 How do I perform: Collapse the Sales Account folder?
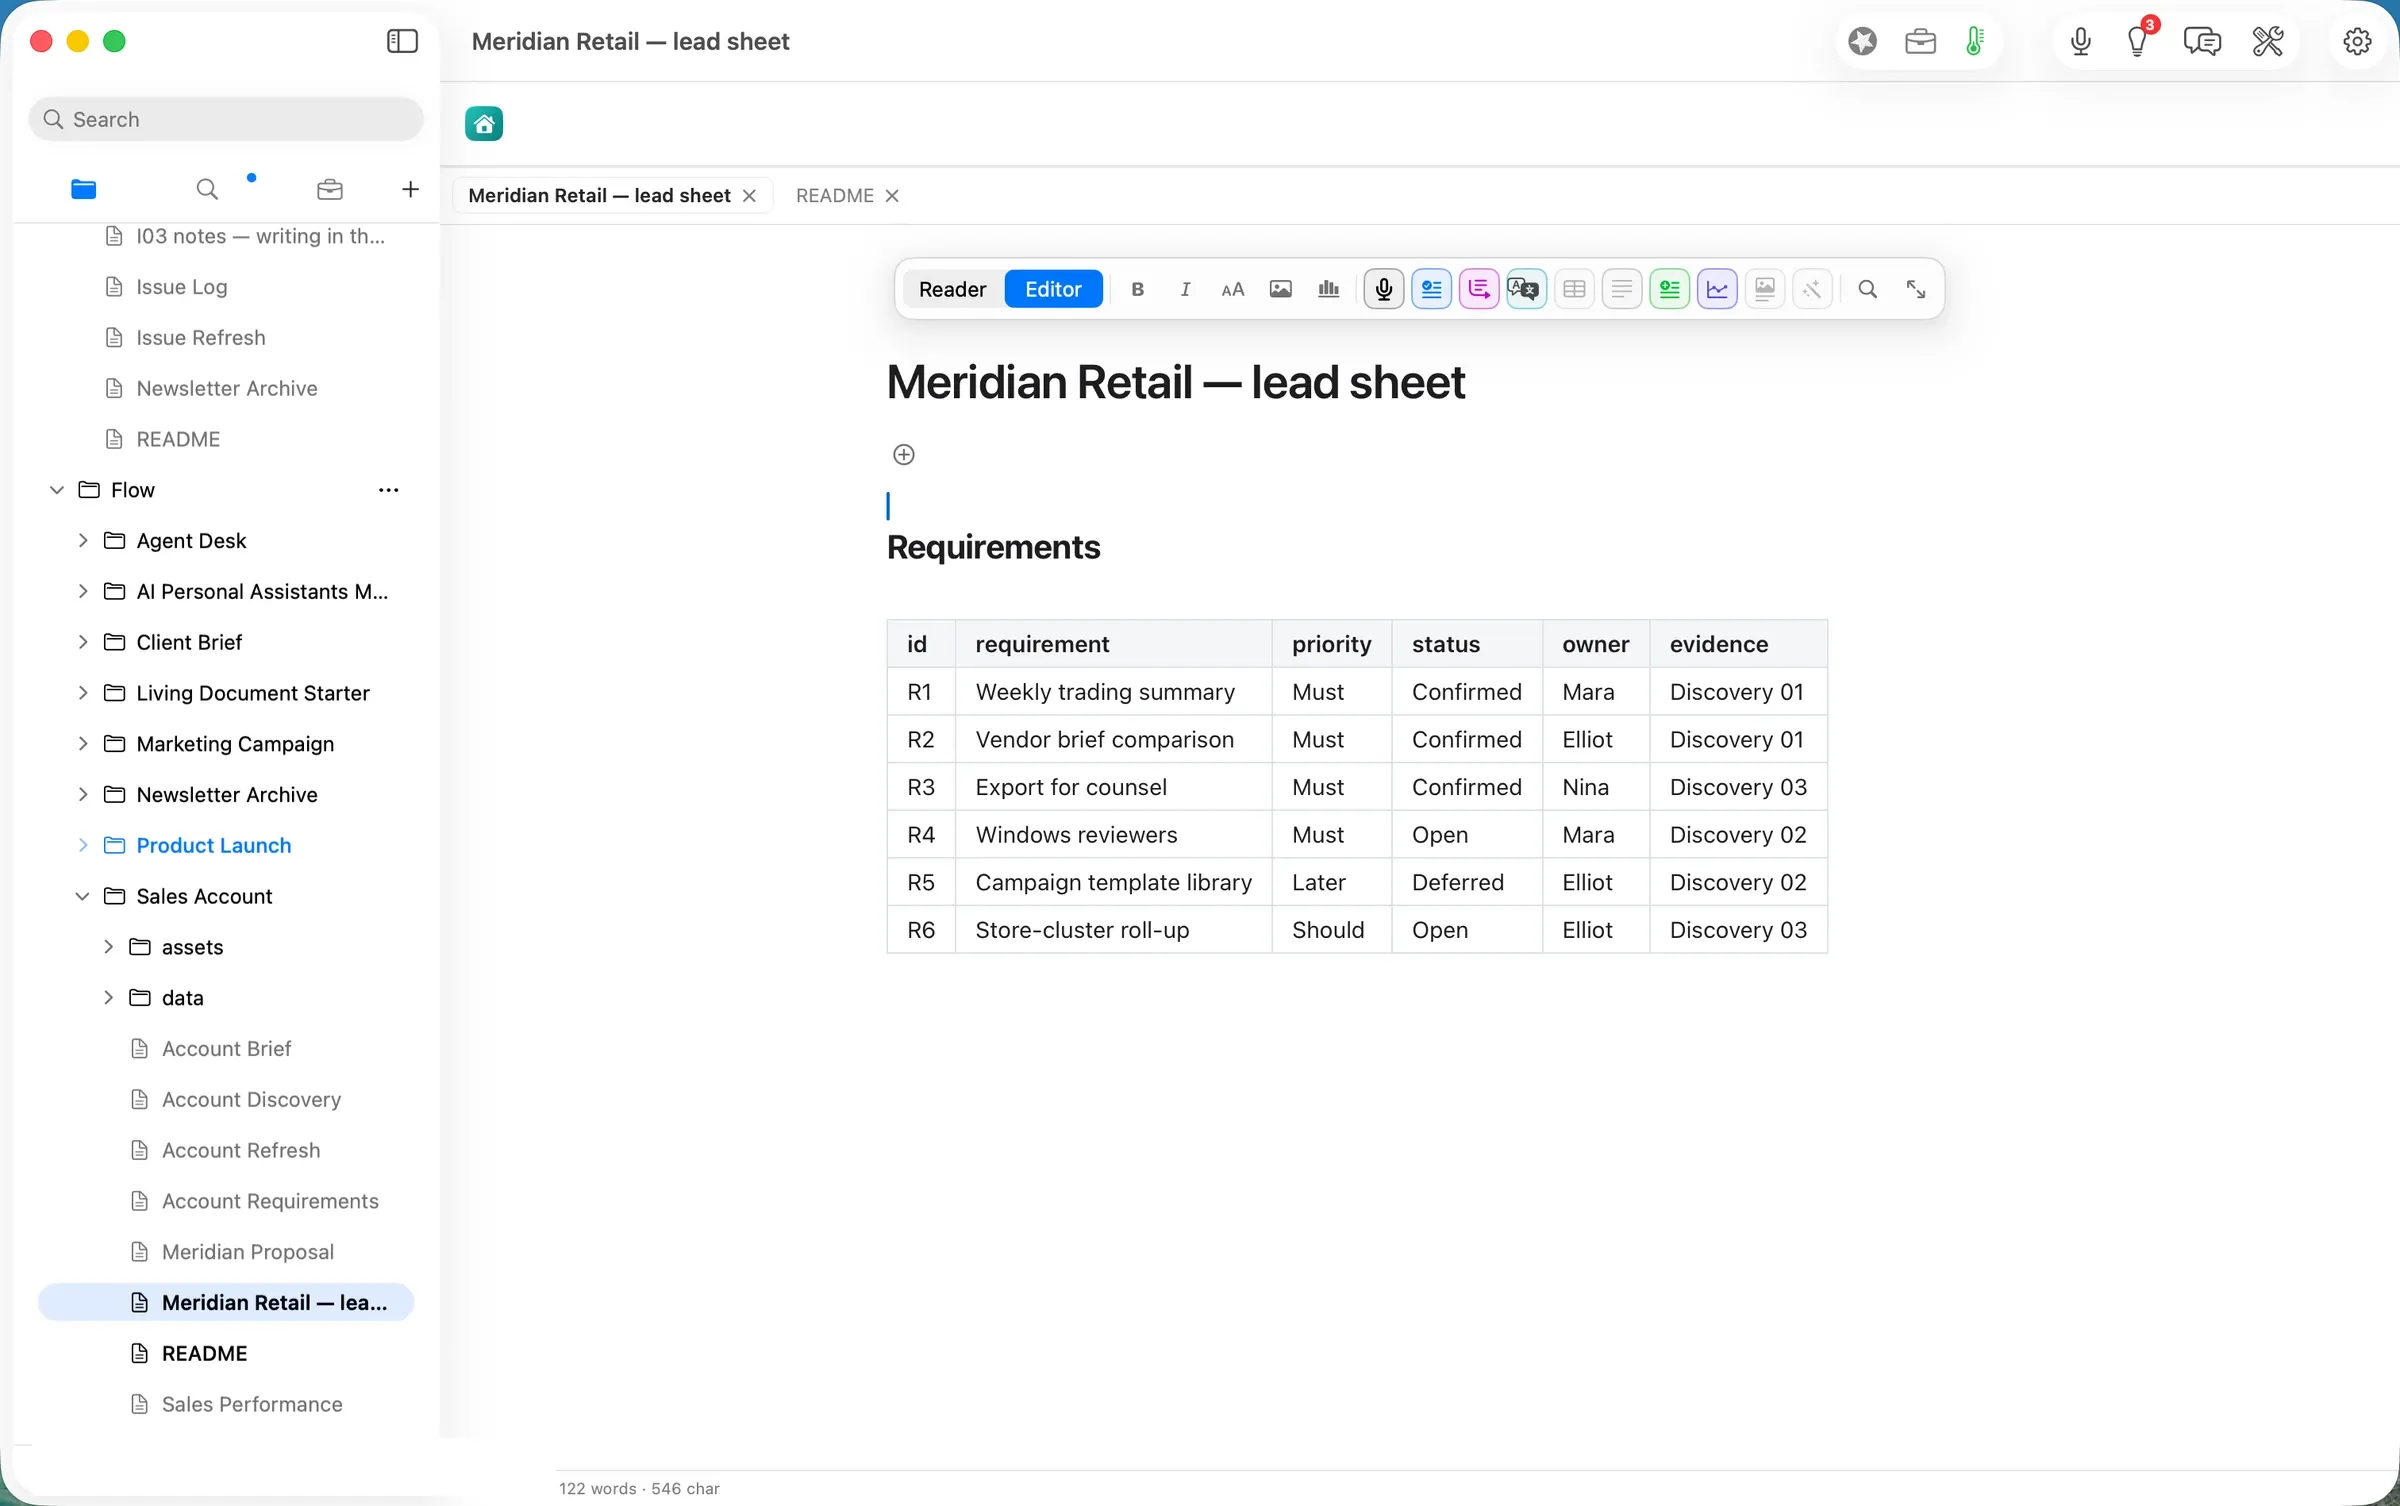(83, 896)
